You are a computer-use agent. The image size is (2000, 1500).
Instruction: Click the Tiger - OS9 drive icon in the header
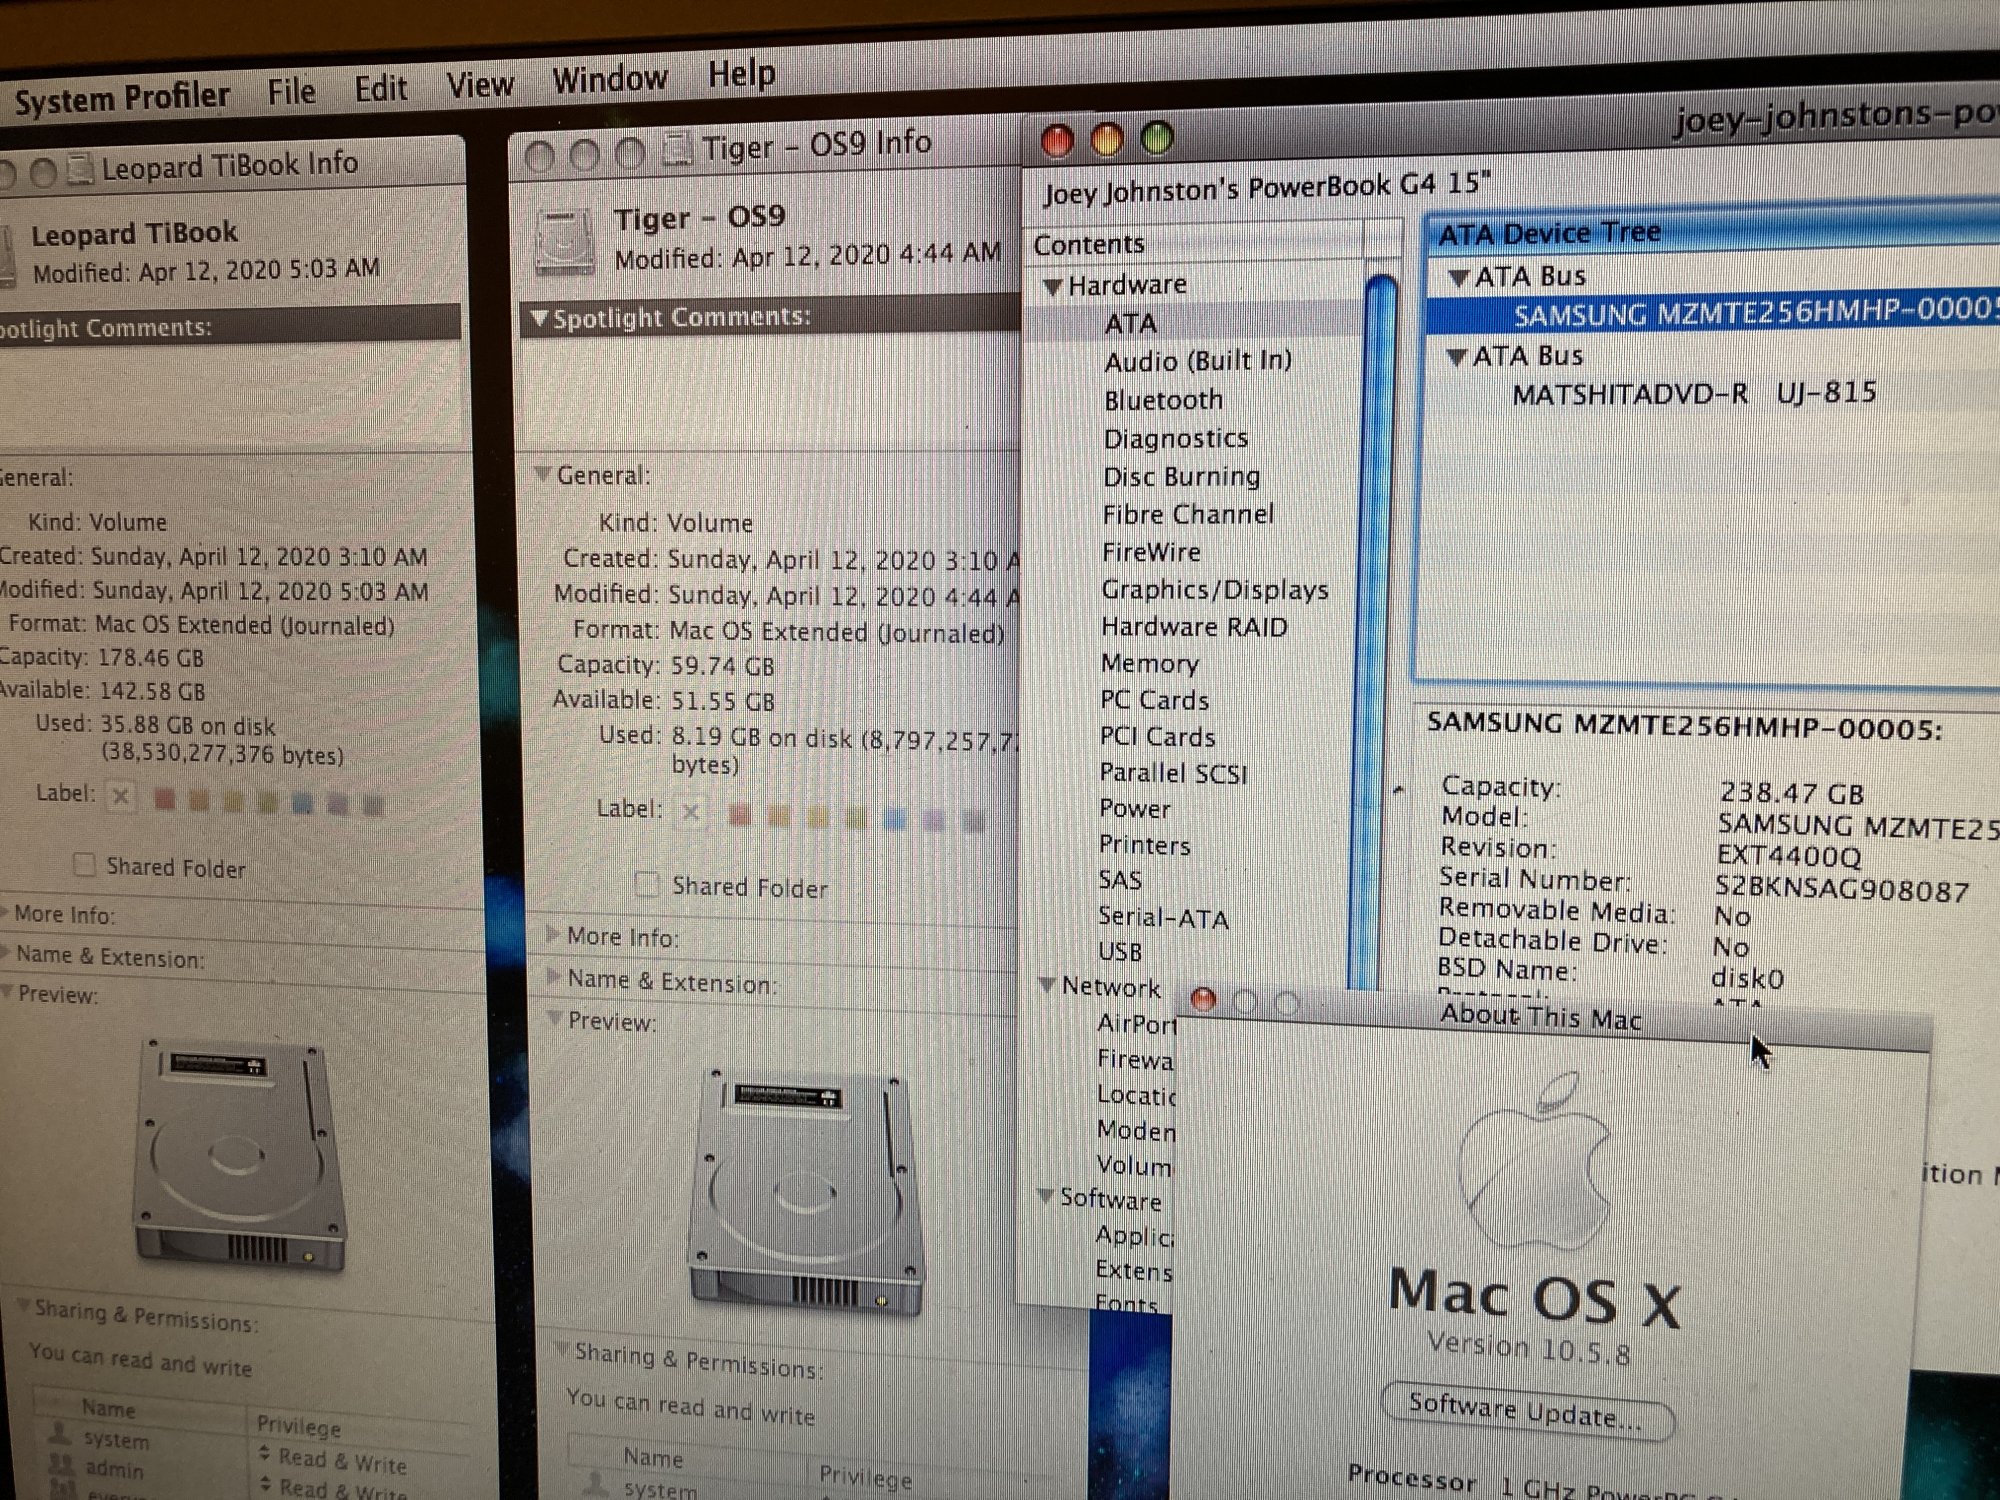point(565,243)
